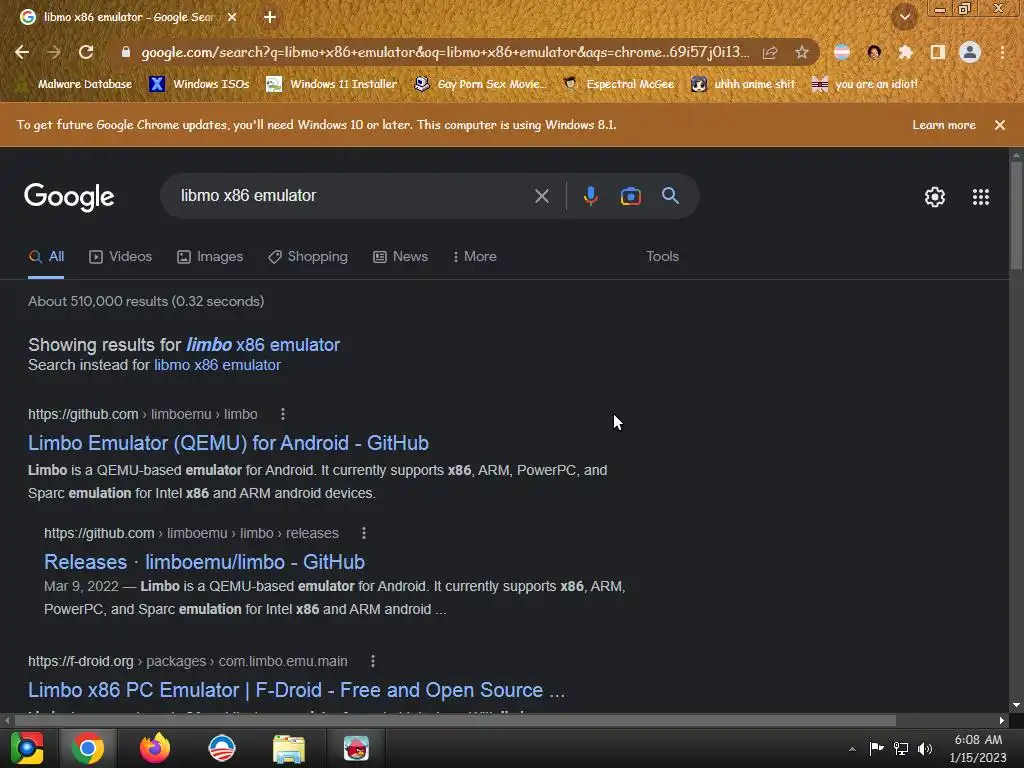Screen dimensions: 1024x768
Task: Open Limbo Emulator (QEMU) for Android result
Action: point(229,443)
